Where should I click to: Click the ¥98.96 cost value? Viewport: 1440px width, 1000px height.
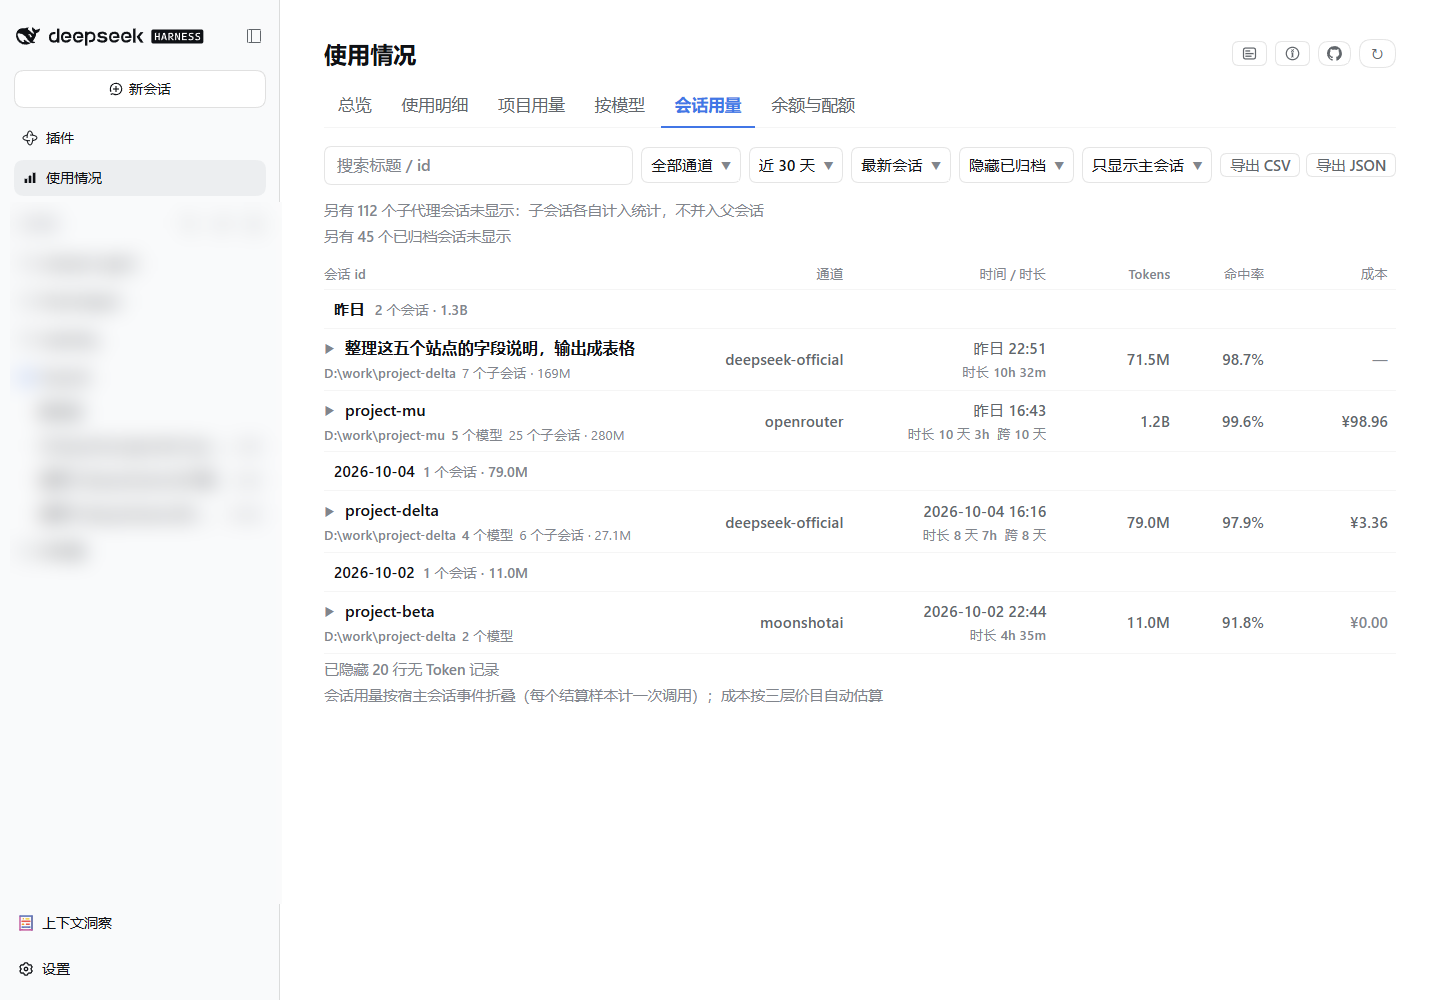tap(1364, 422)
